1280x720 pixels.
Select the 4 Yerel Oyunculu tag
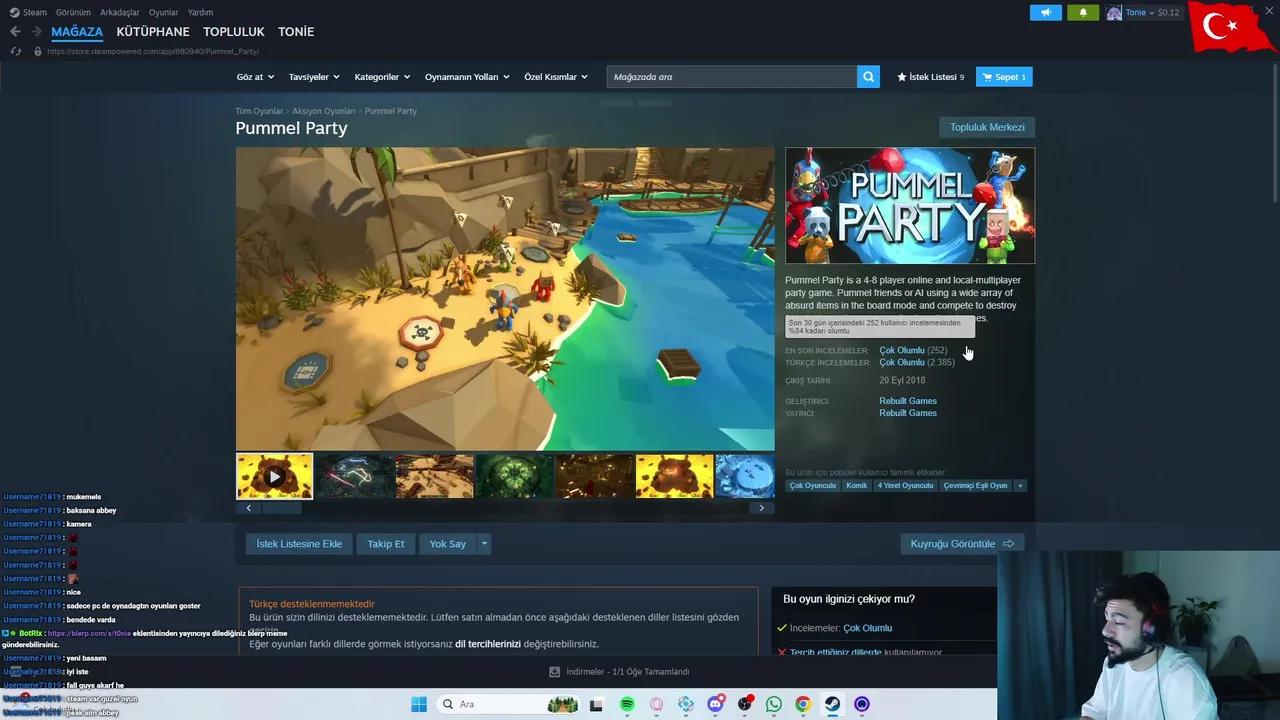tap(905, 486)
